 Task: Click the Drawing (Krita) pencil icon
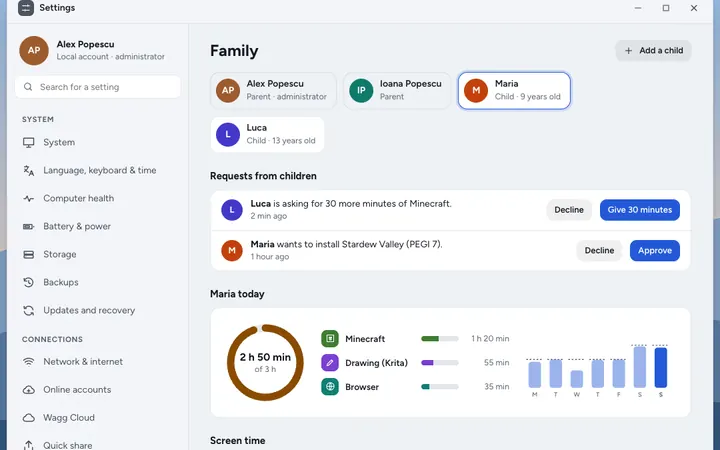pos(330,363)
